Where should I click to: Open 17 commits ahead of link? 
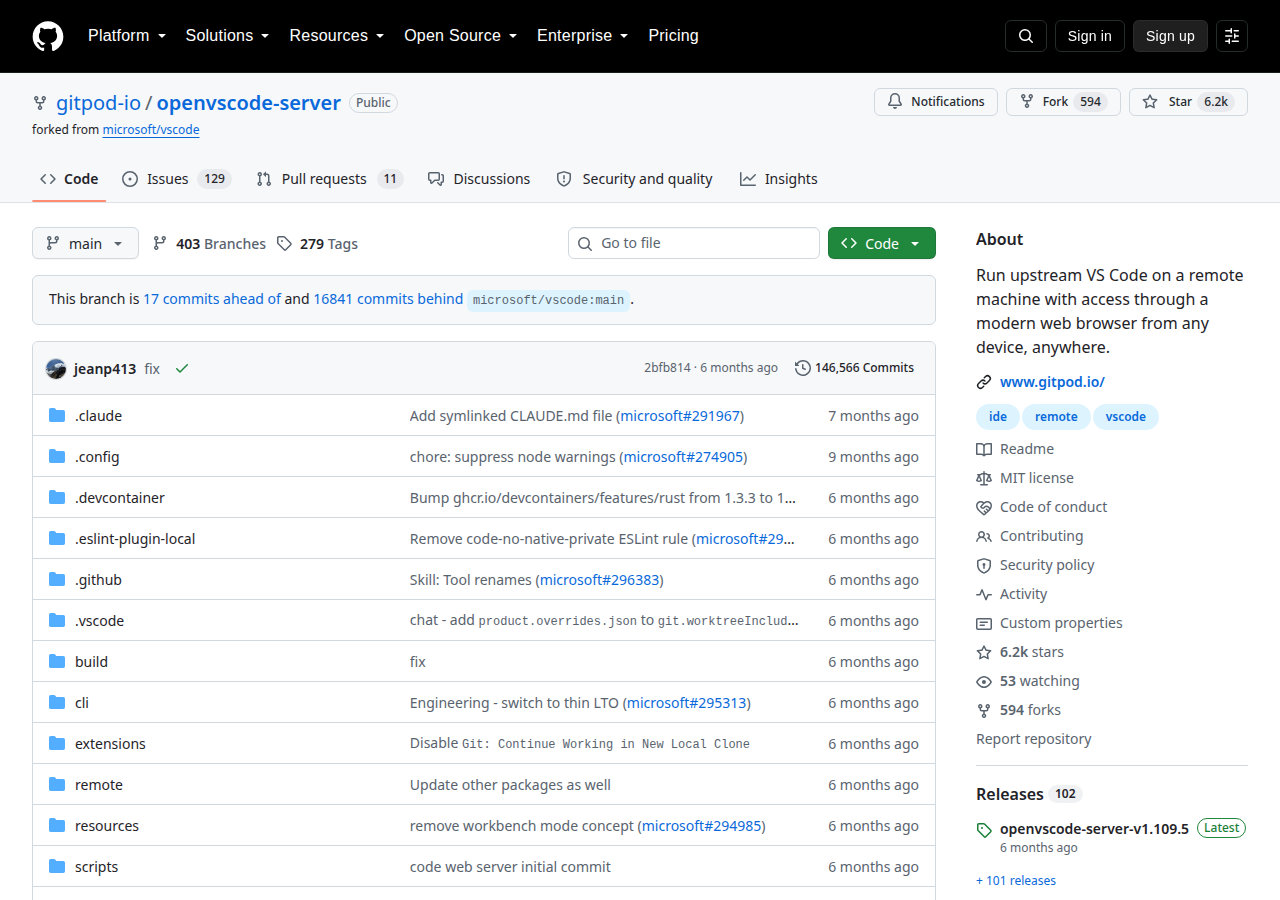(212, 299)
